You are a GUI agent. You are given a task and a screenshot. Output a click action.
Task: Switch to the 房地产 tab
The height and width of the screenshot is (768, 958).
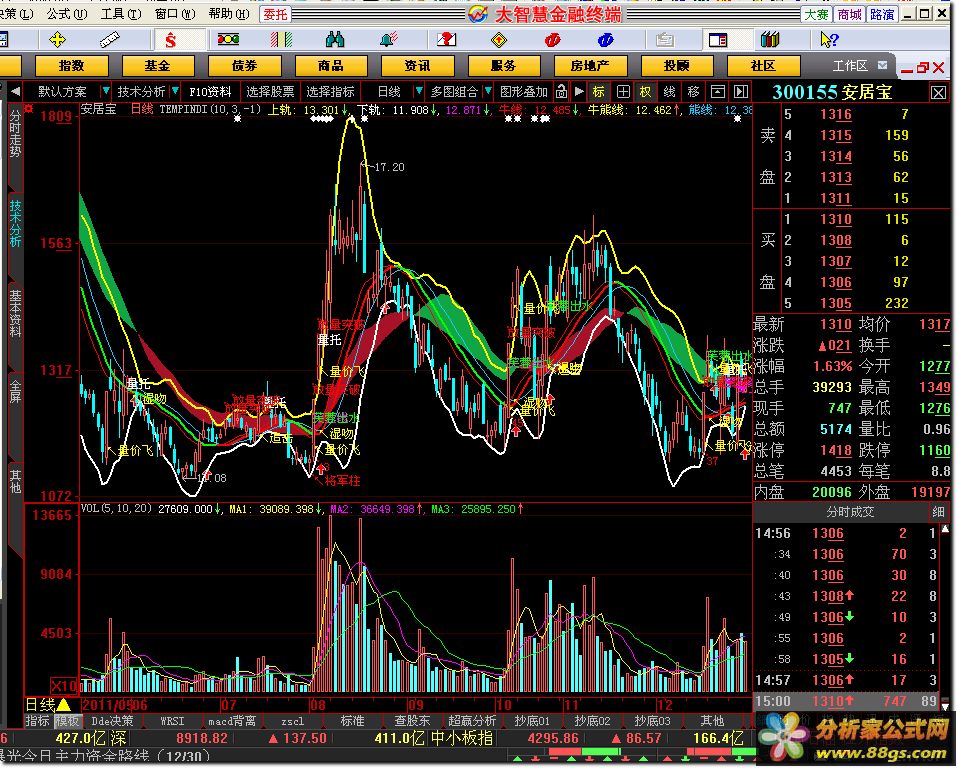pos(590,65)
